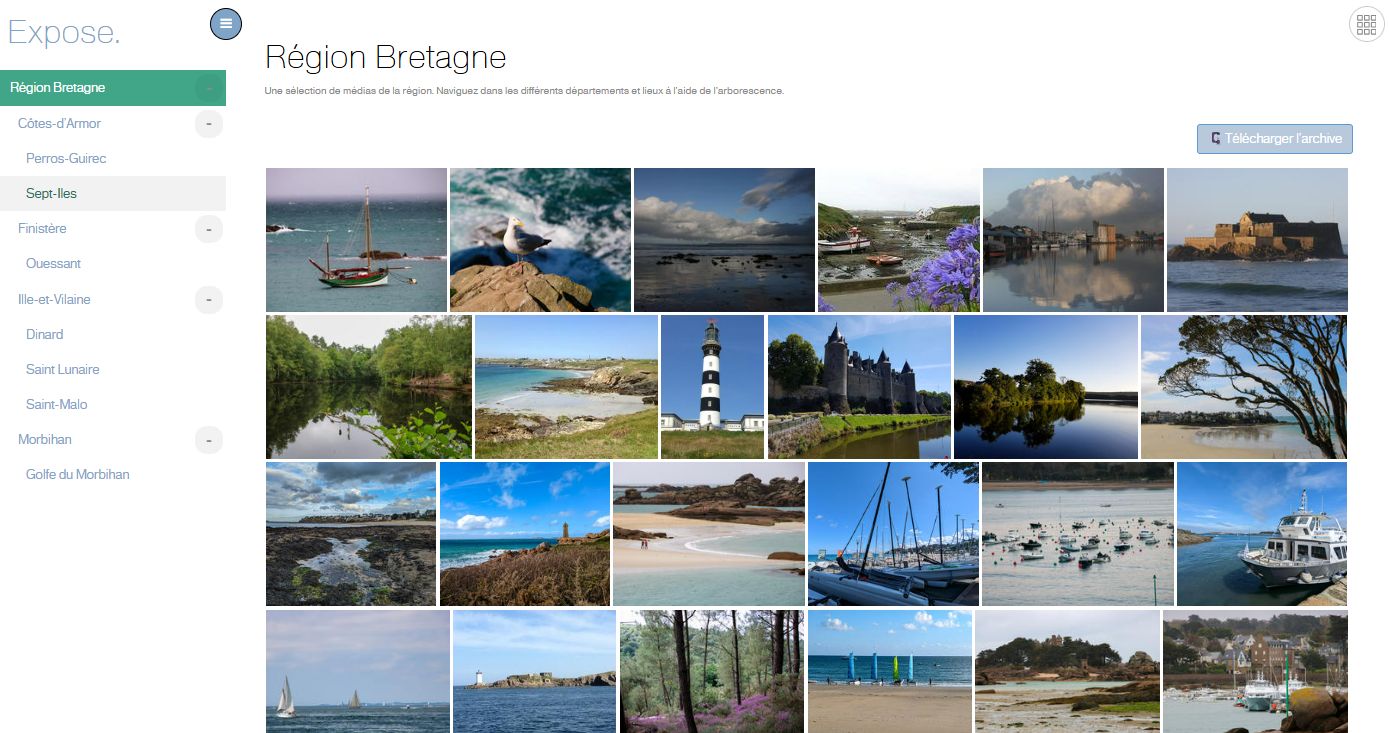This screenshot has width=1389, height=733.
Task: Open the seagull on rock photo
Action: (x=540, y=240)
